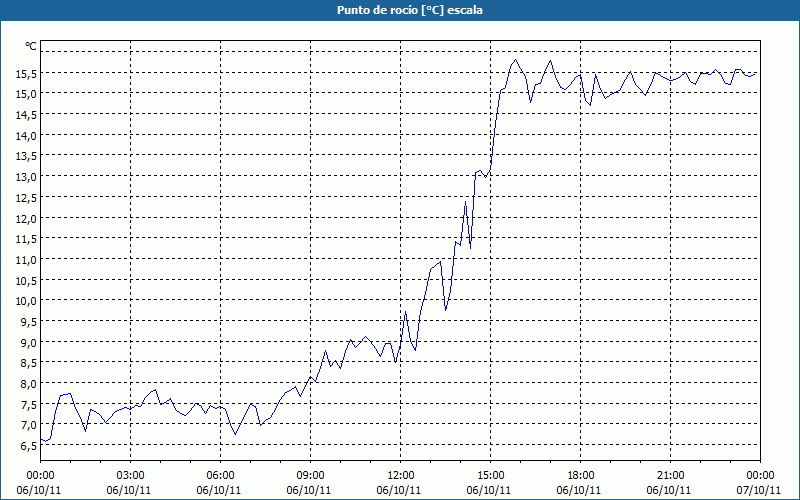Select the 15,0 value on the vertical axis
The height and width of the screenshot is (500, 800).
pos(26,94)
